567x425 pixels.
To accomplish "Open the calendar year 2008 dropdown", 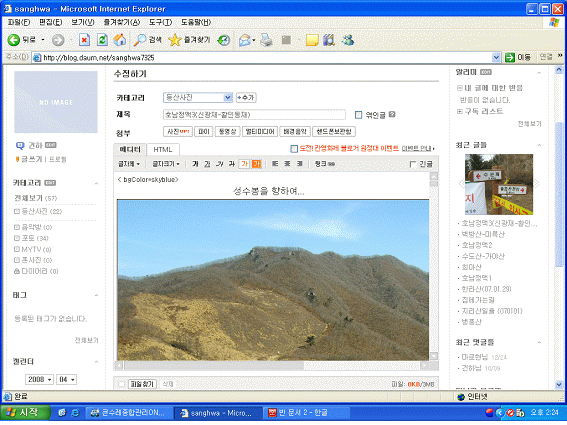I will tap(39, 379).
